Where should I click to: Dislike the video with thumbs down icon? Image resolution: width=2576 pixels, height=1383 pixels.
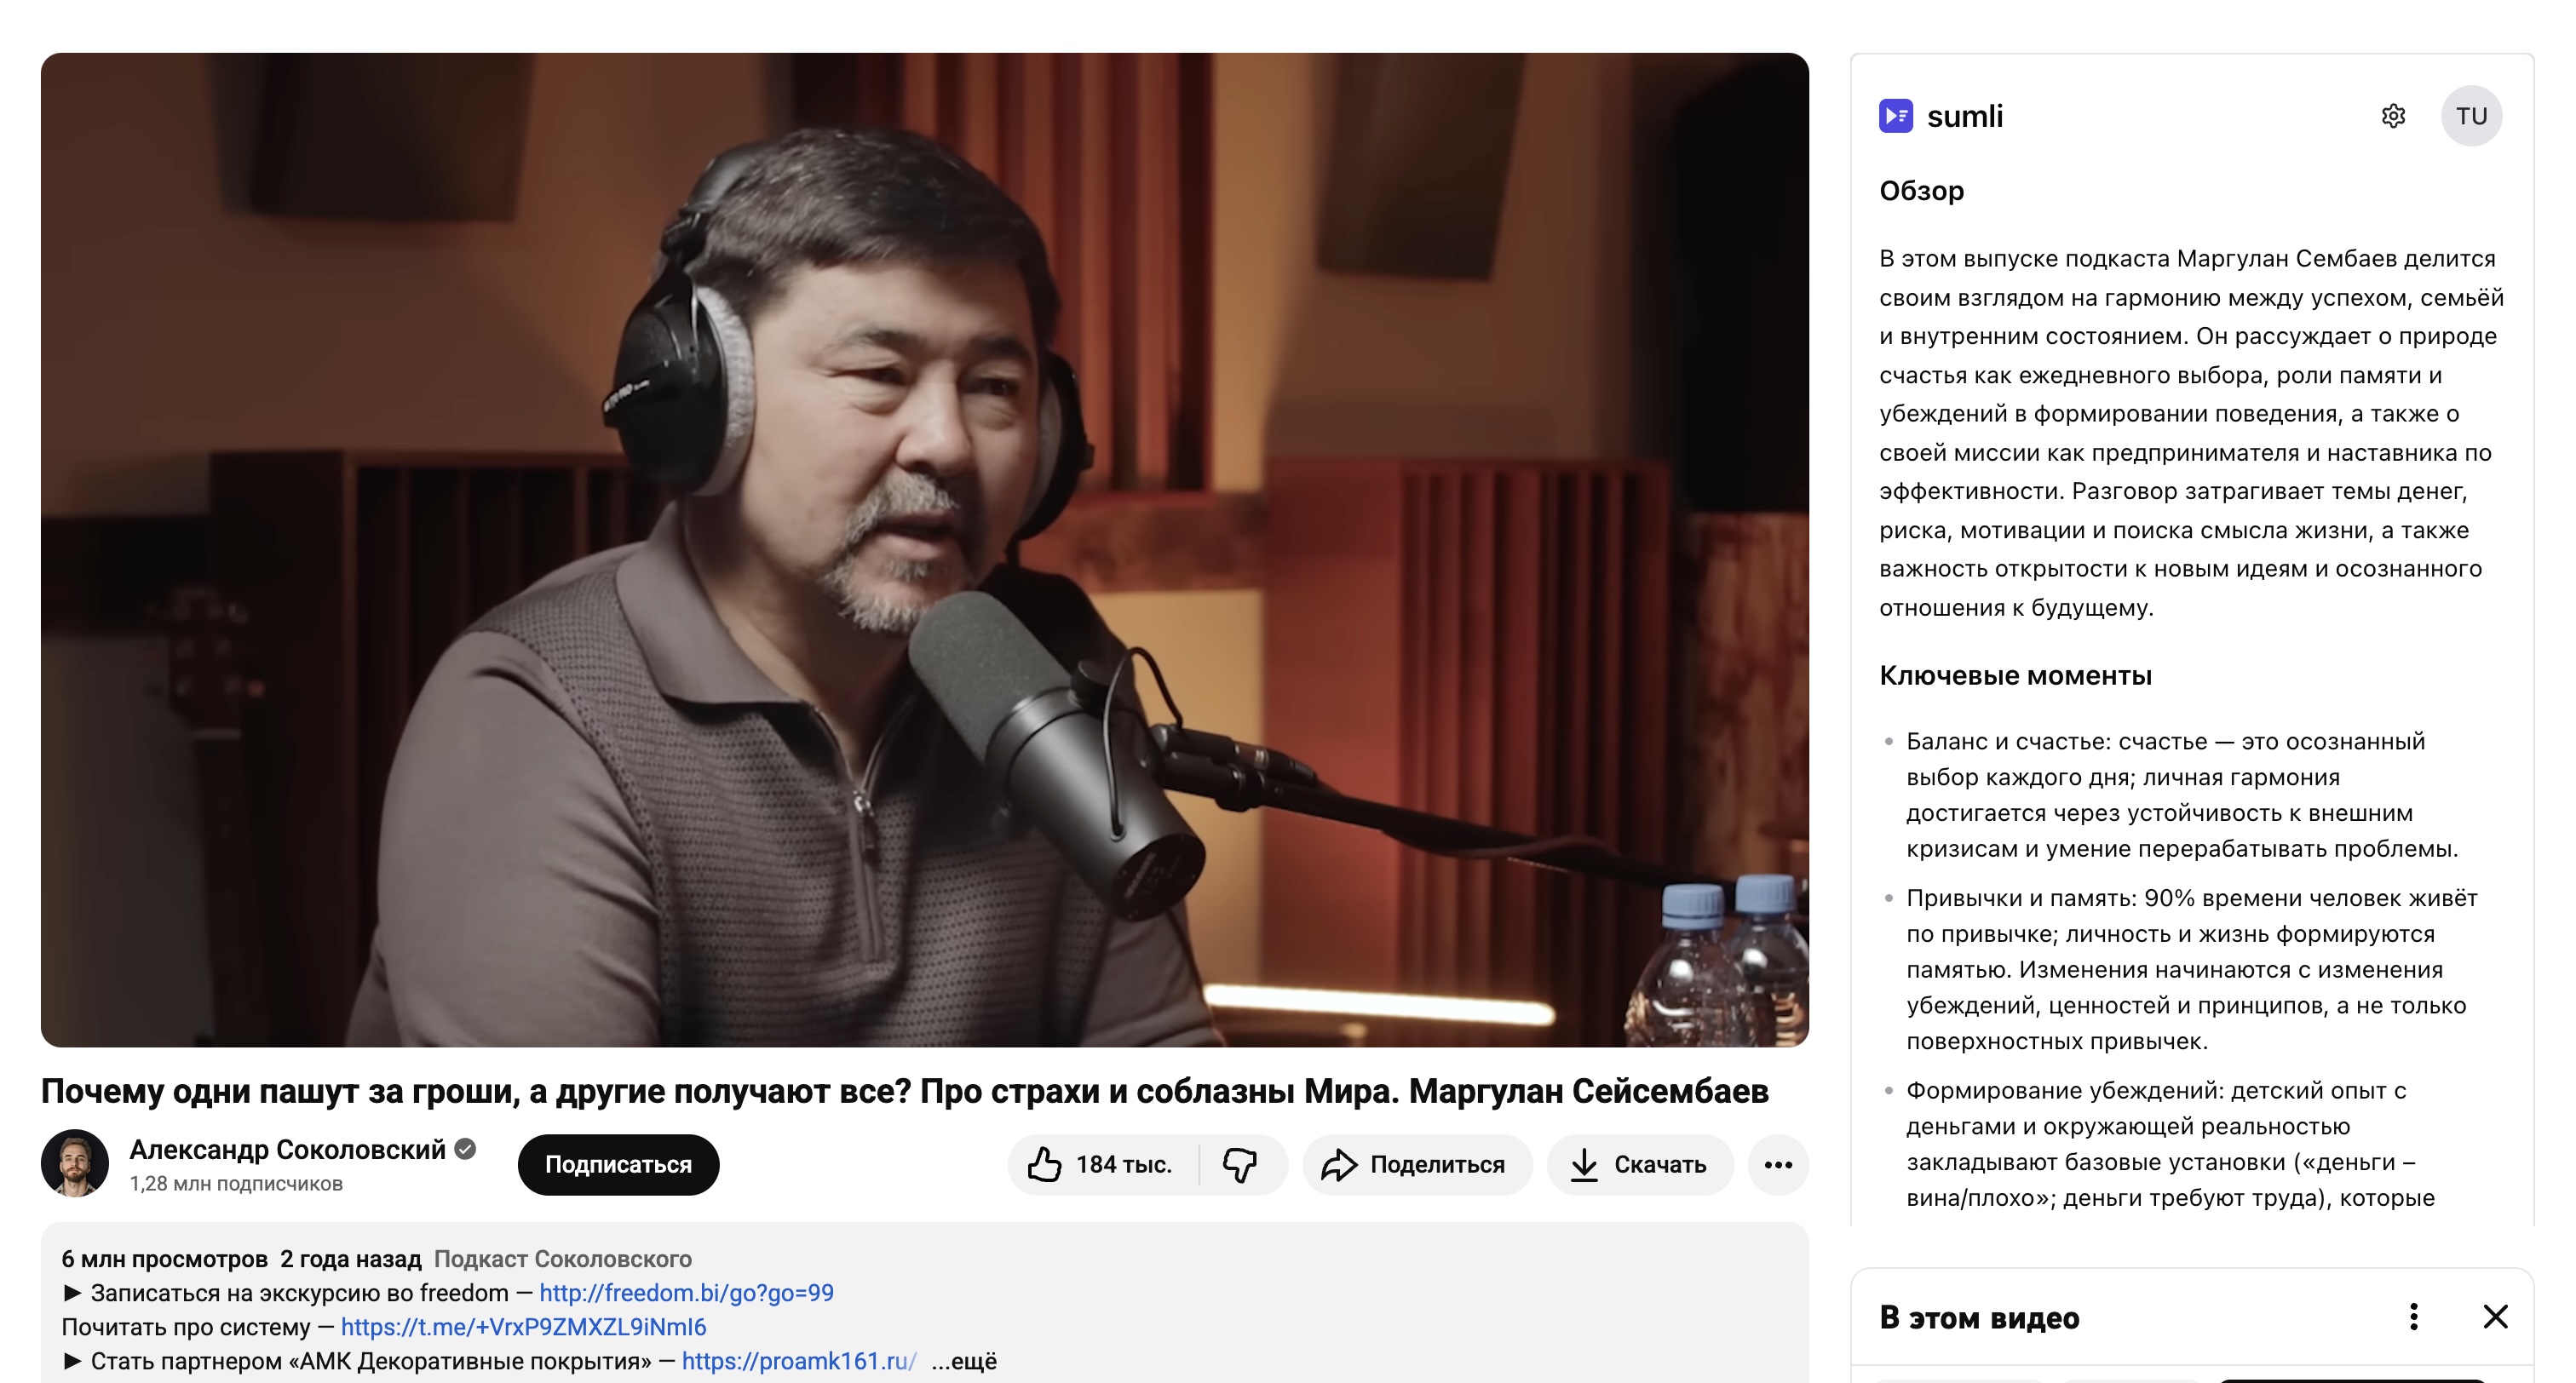coord(1242,1164)
